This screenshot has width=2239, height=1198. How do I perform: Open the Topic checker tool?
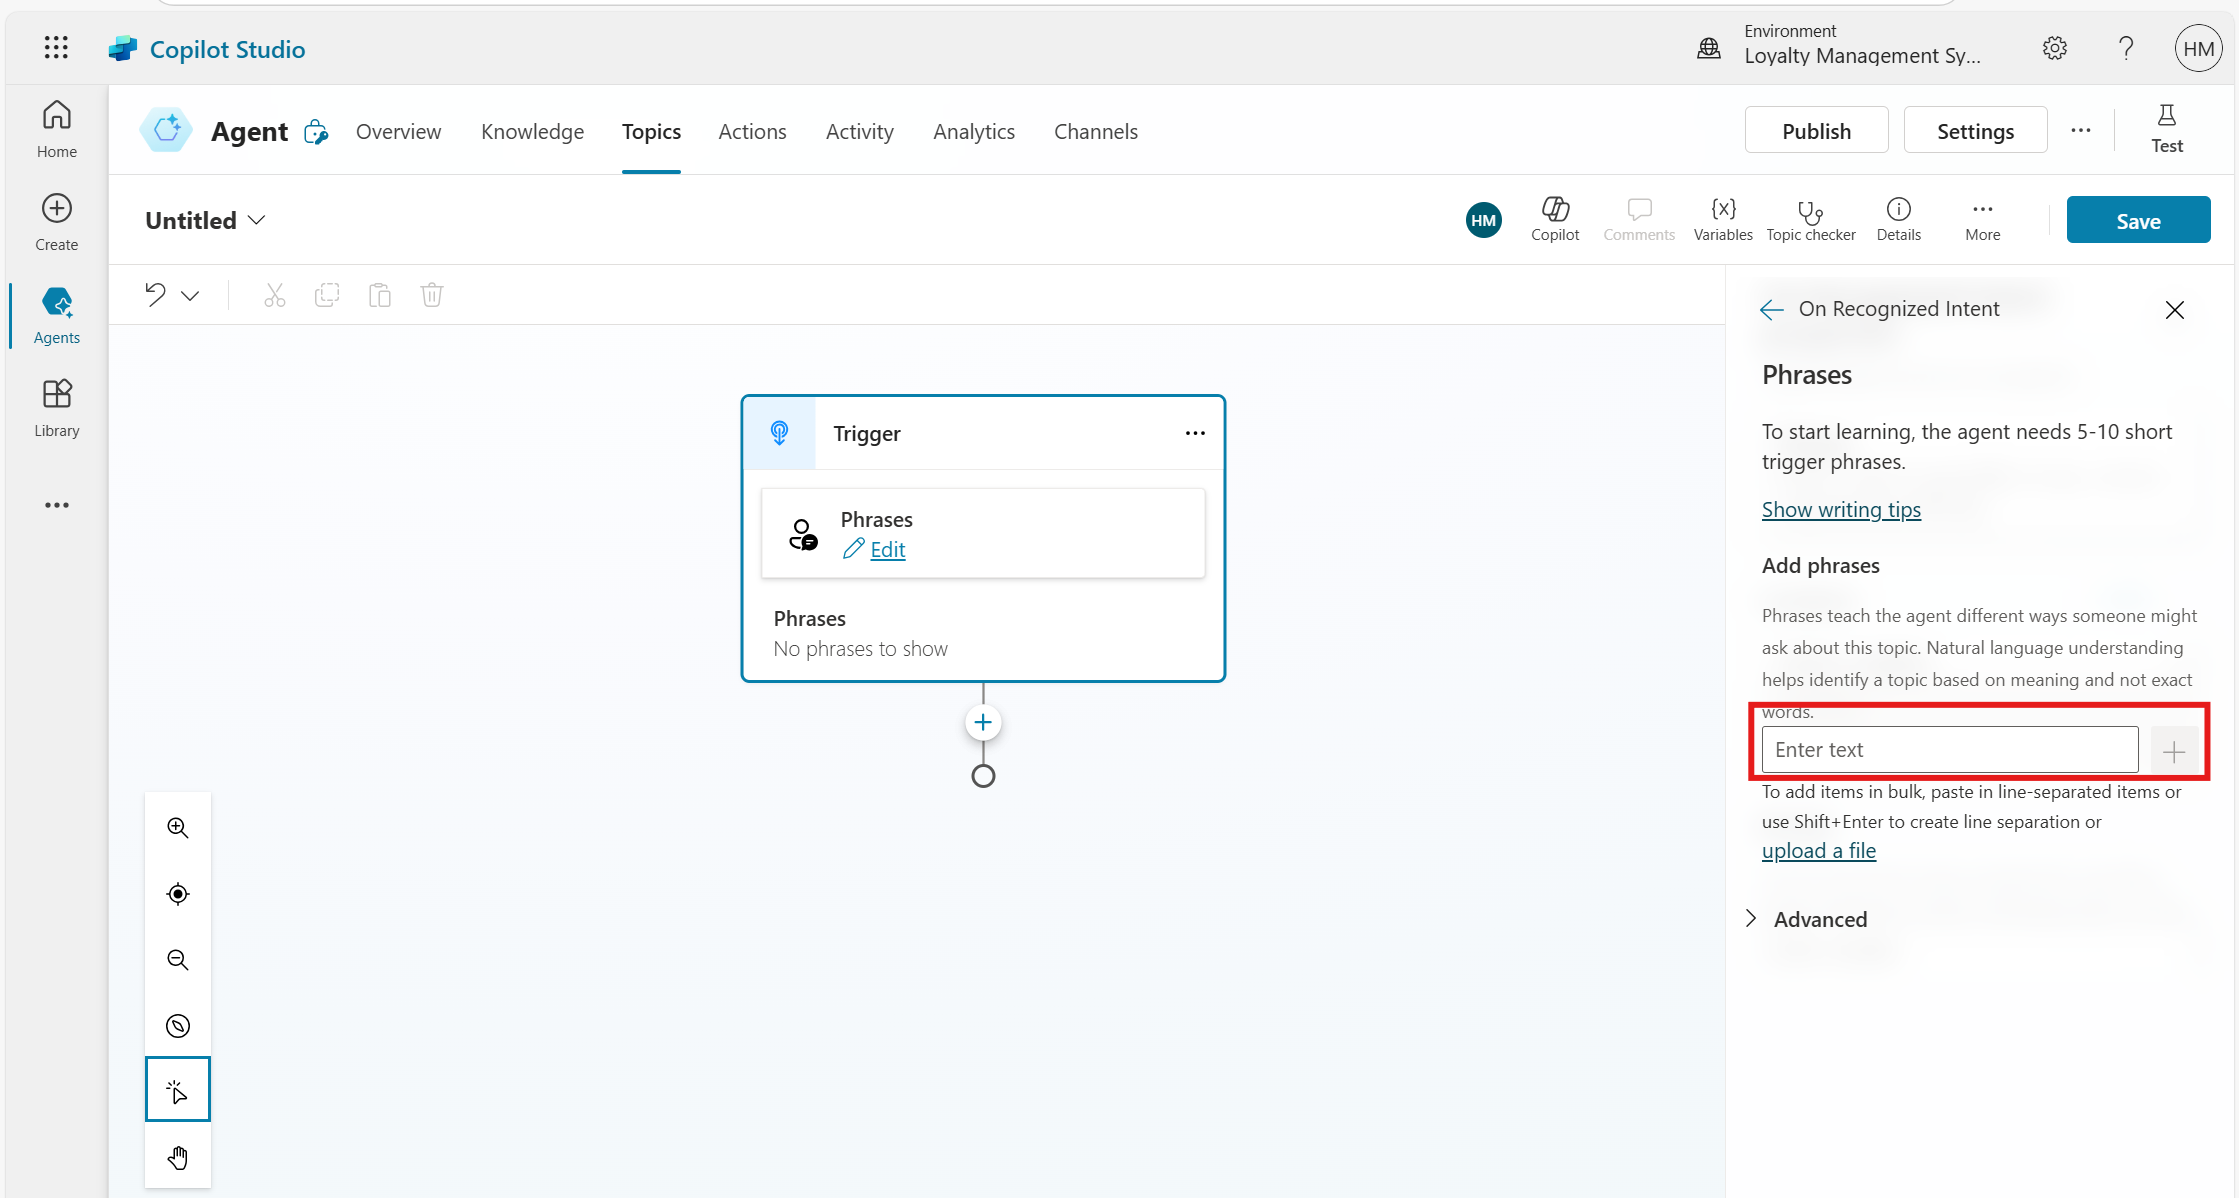(x=1810, y=219)
